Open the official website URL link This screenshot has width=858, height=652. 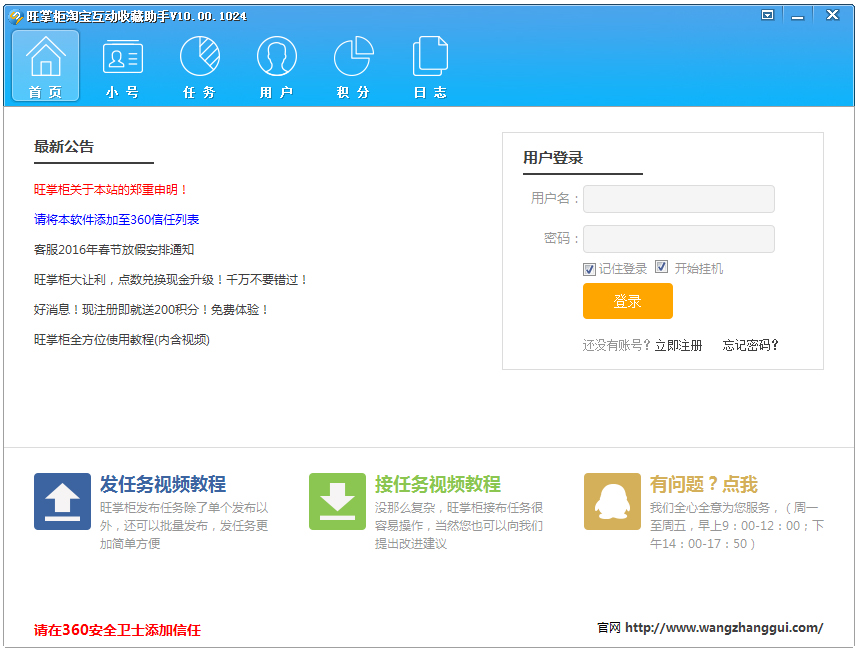(x=723, y=628)
